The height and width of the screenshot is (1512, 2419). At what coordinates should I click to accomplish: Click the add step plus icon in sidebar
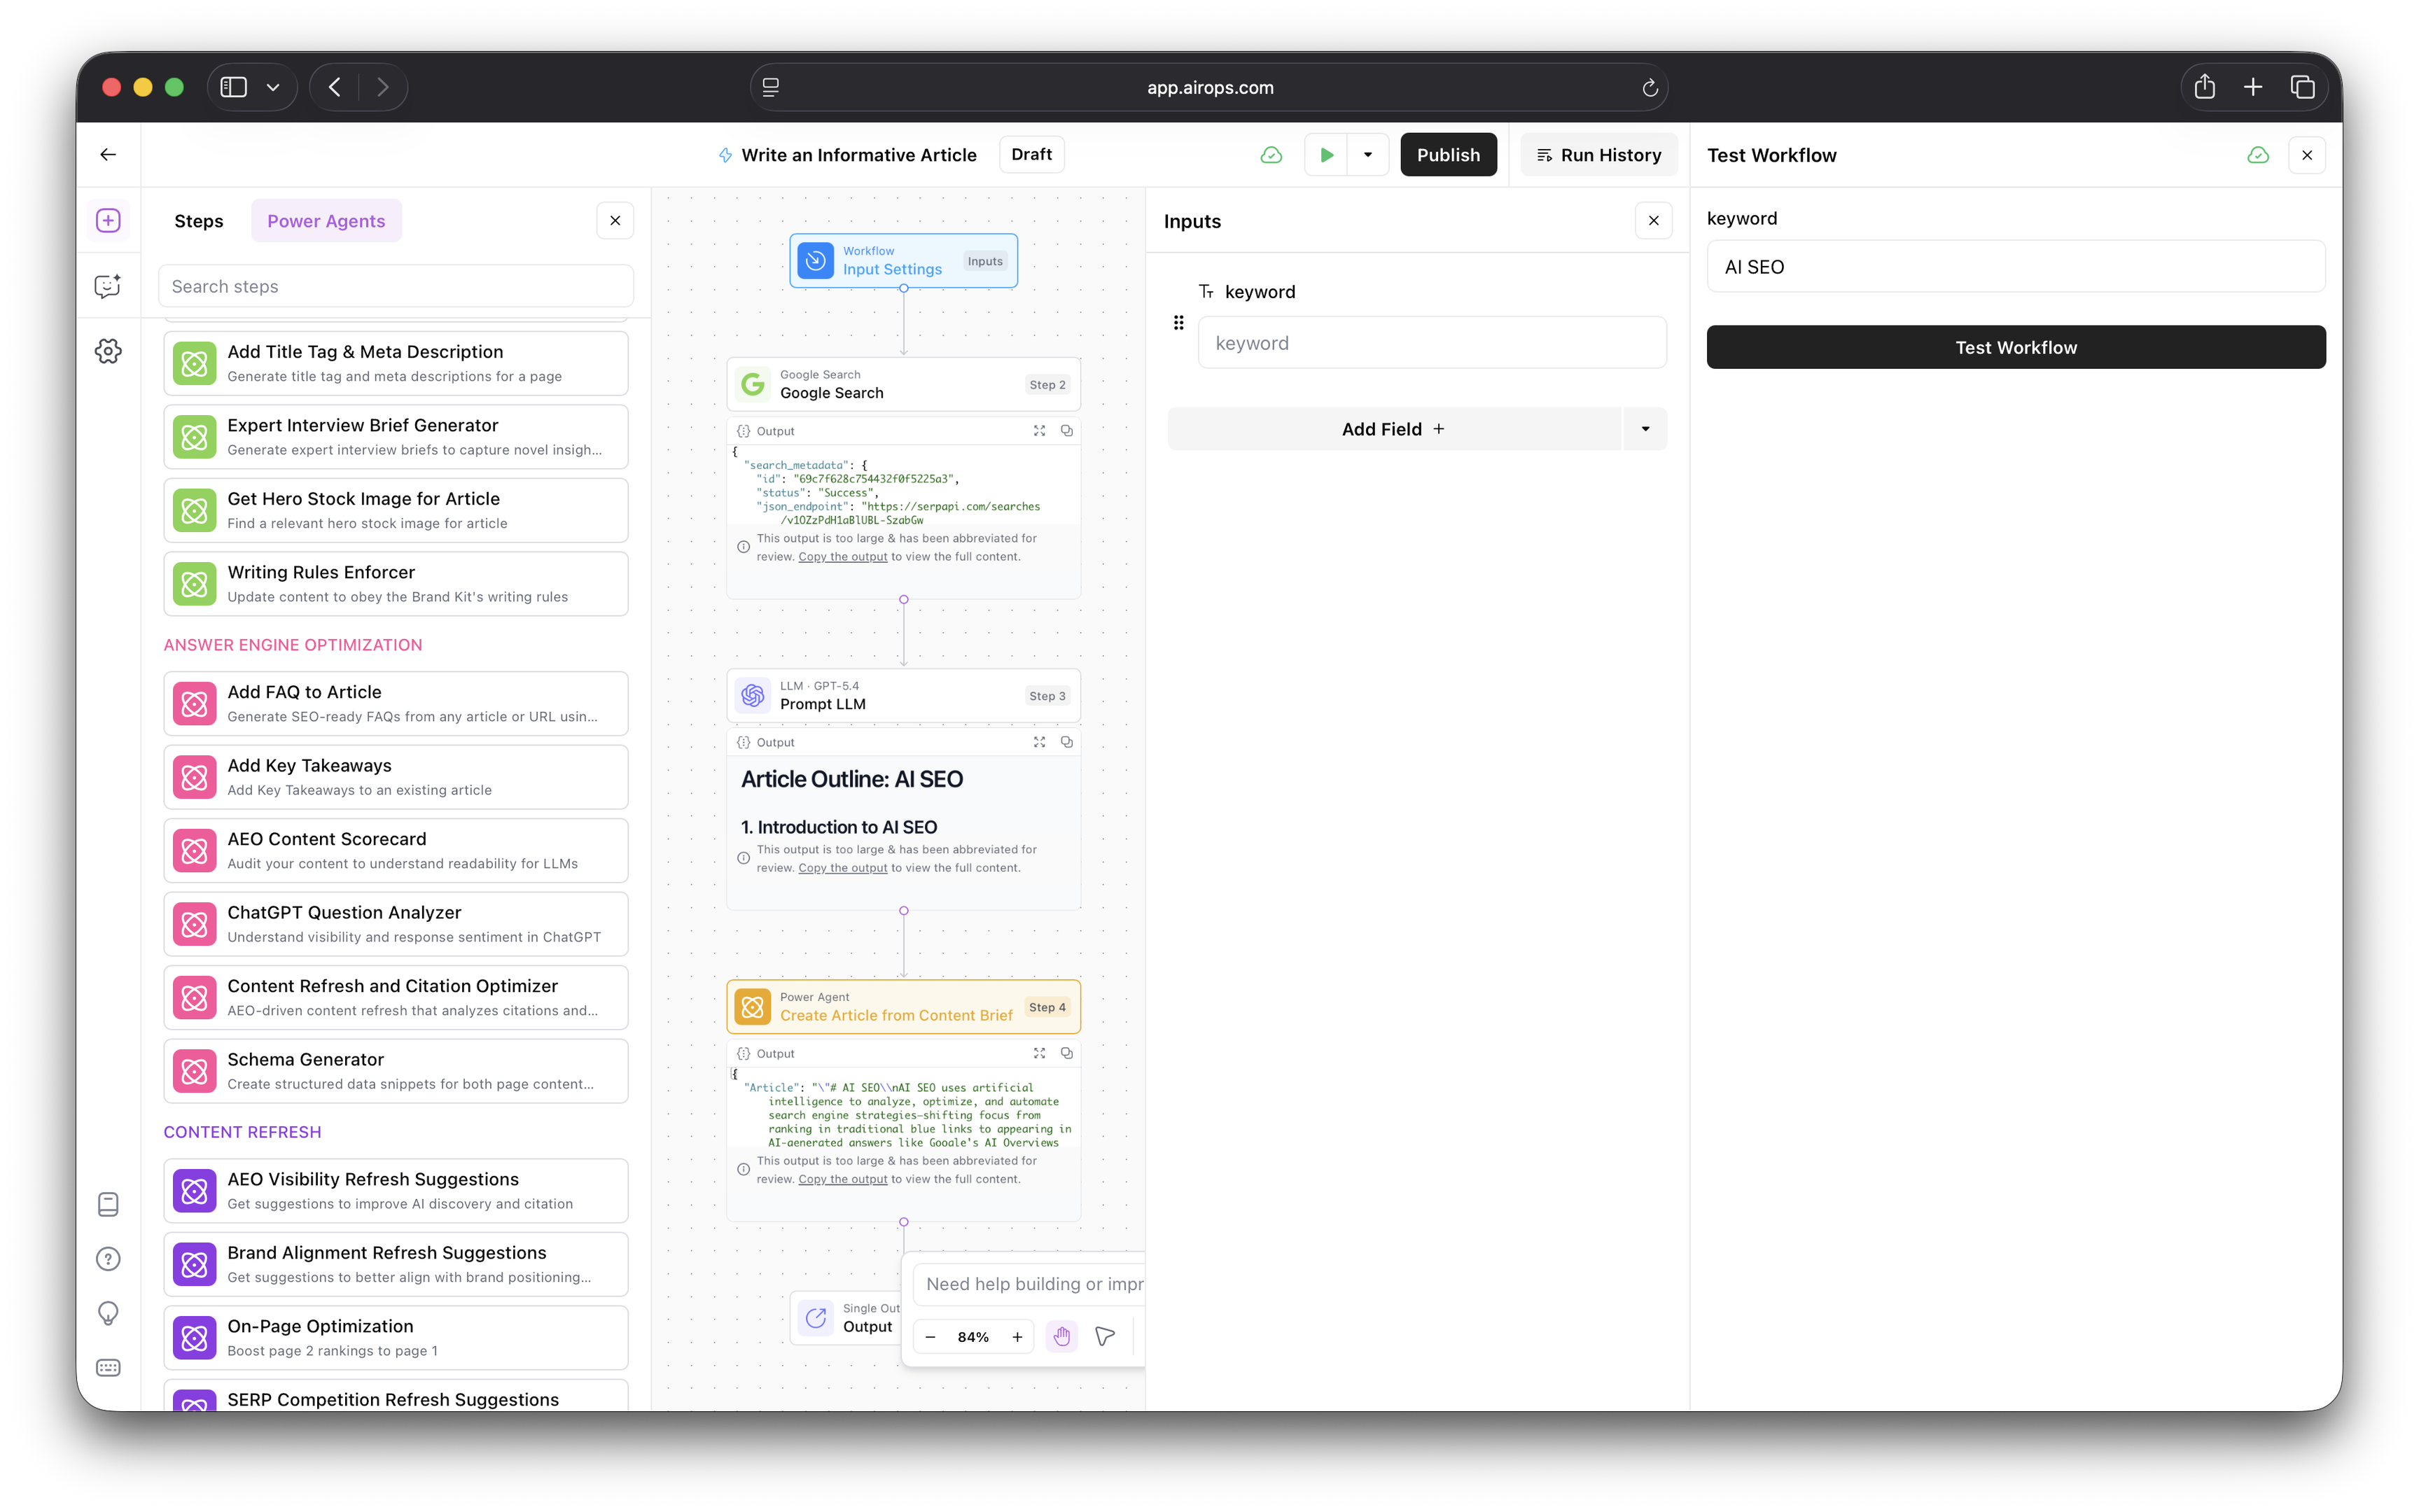coord(108,221)
